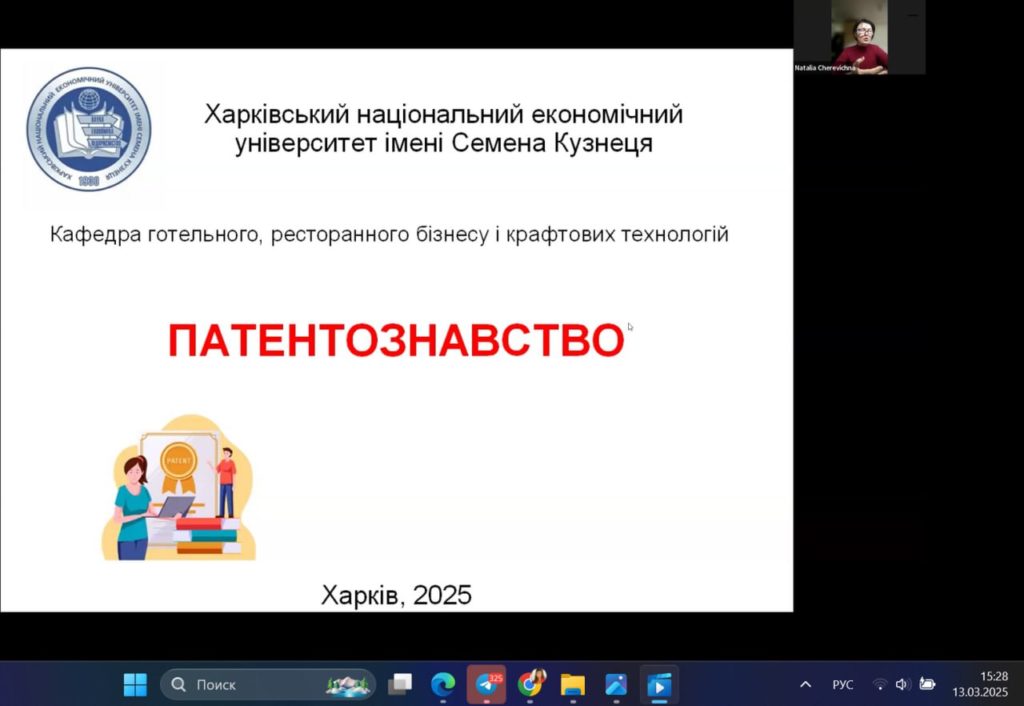Image resolution: width=1024 pixels, height=706 pixels.
Task: Switch to Google Chrome in the taskbar
Action: [x=530, y=684]
